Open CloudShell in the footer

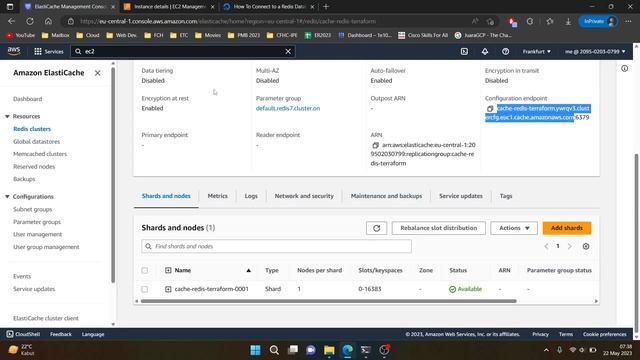click(23, 334)
